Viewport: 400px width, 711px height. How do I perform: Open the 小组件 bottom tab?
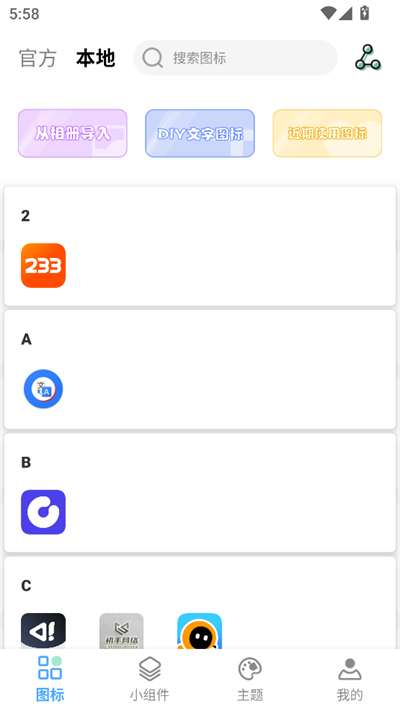click(150, 678)
